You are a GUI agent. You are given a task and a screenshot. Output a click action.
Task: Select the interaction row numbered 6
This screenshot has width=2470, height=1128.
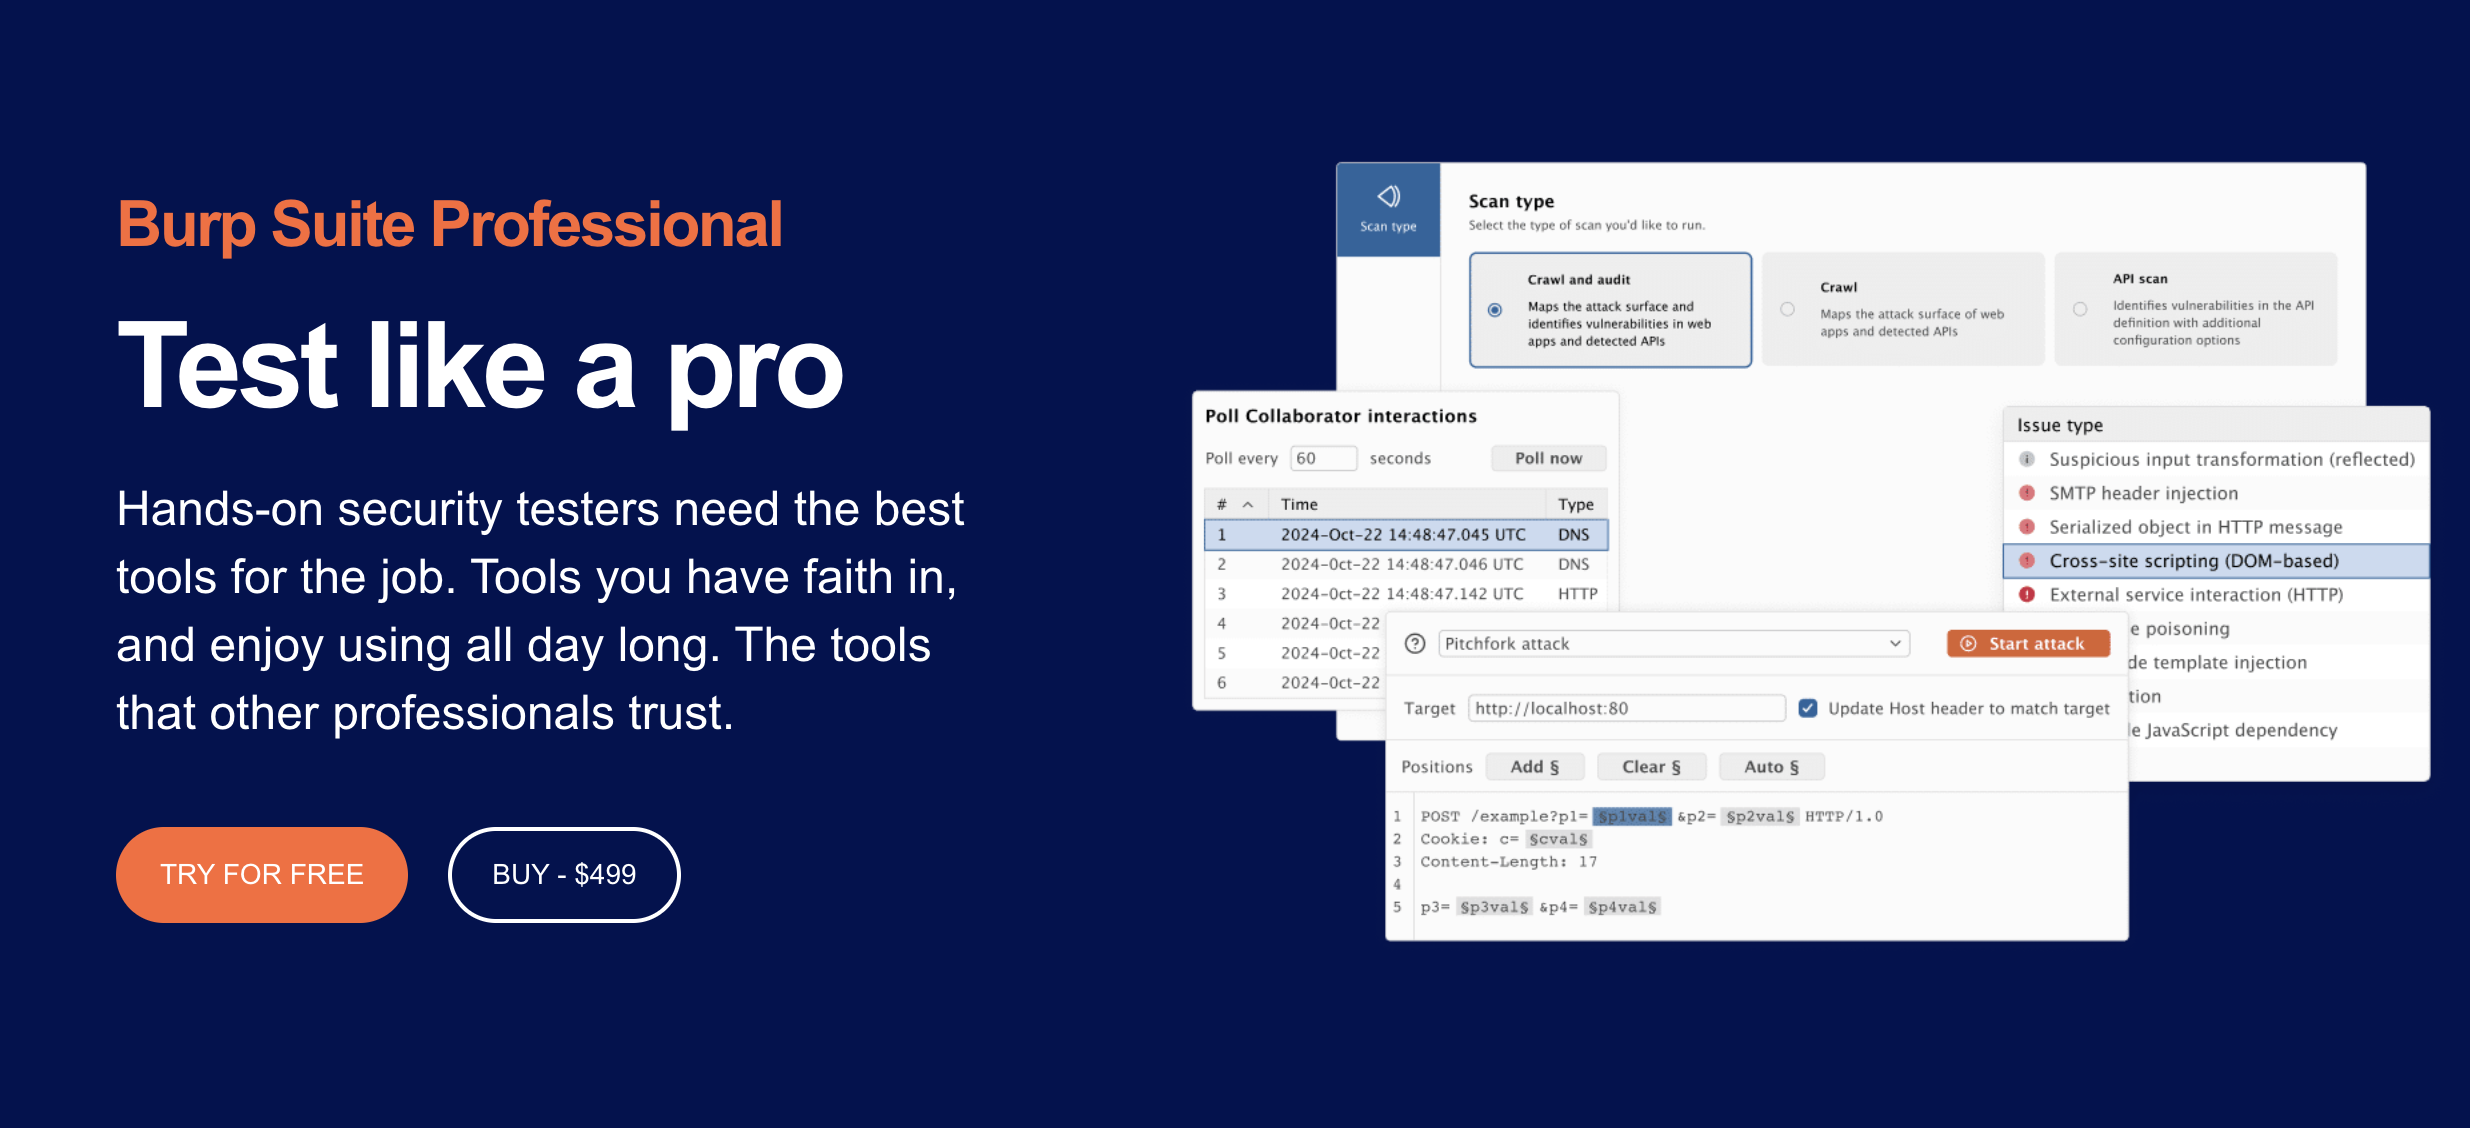1296,683
